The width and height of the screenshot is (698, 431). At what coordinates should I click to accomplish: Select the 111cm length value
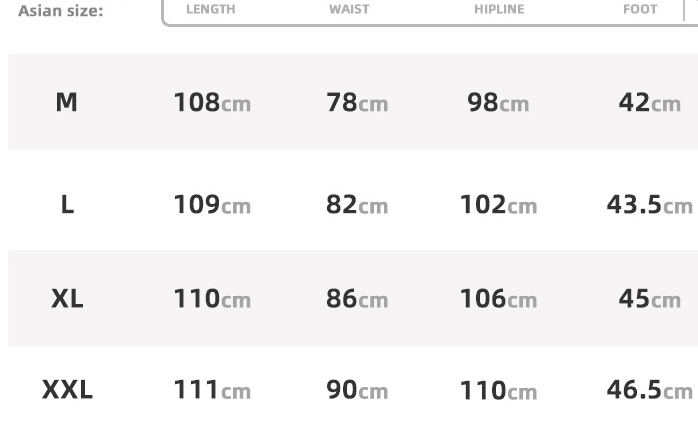(212, 390)
